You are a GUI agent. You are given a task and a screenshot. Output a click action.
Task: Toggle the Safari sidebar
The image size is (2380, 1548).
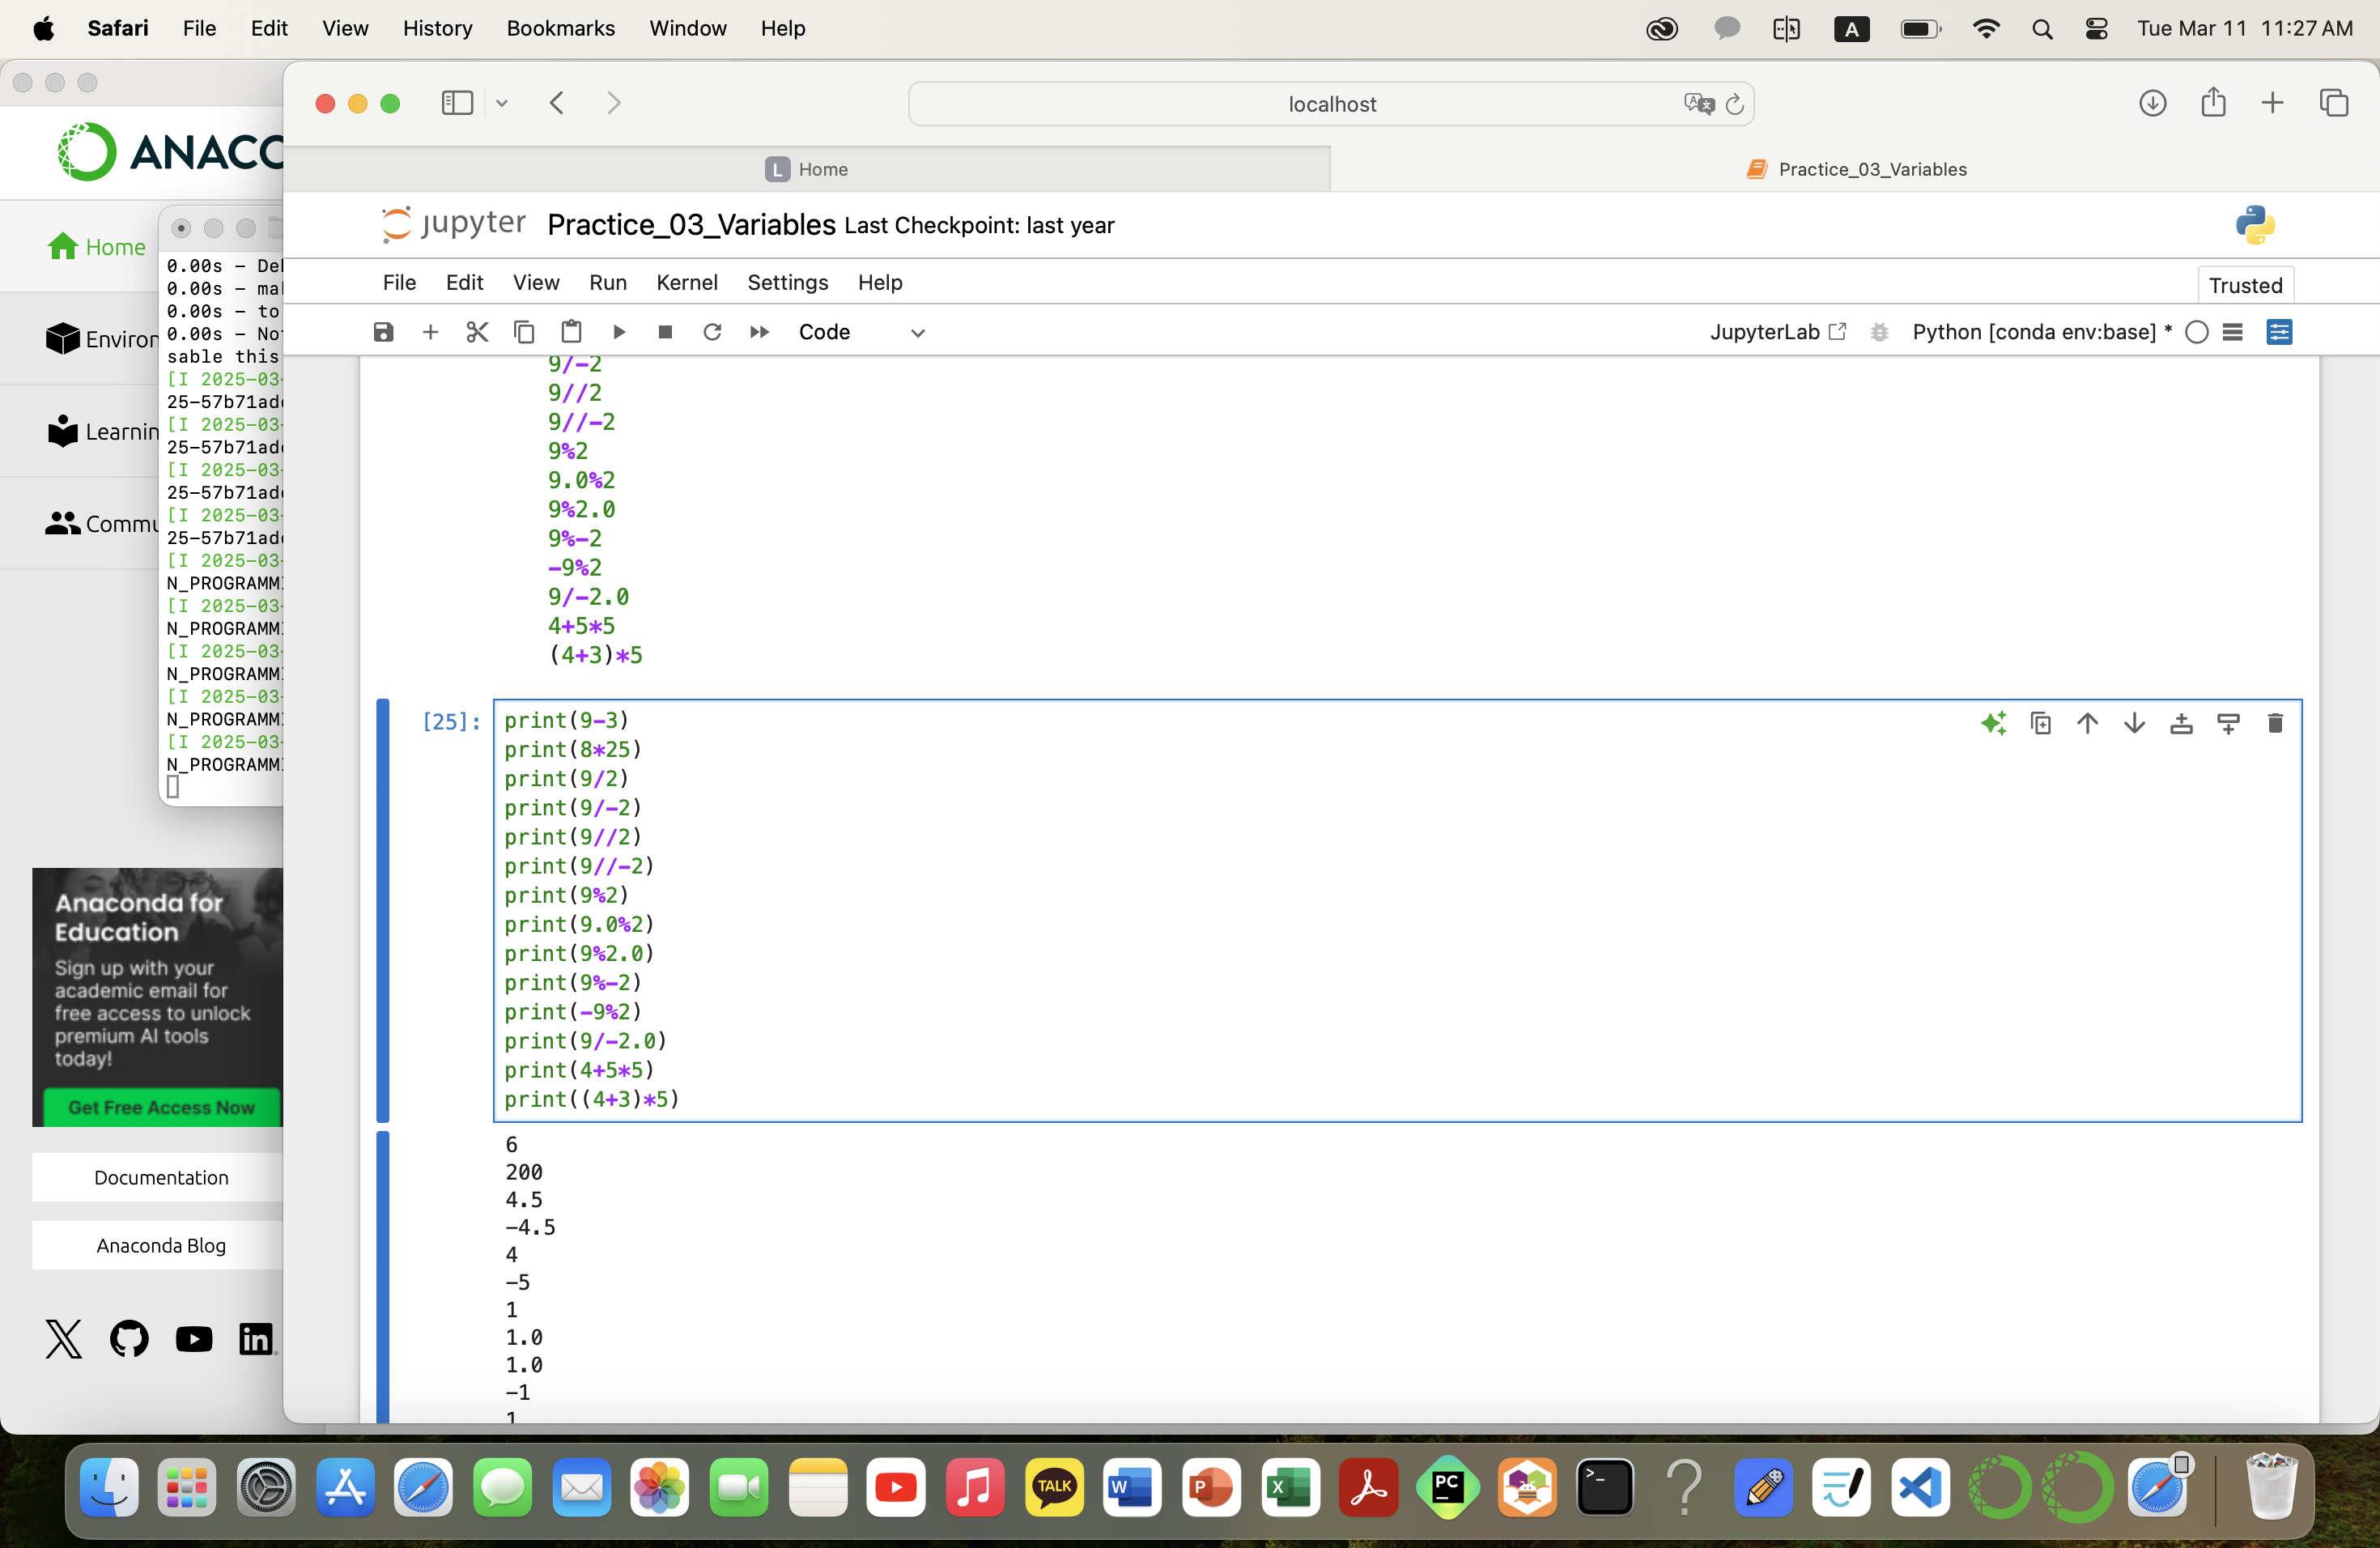[x=457, y=103]
